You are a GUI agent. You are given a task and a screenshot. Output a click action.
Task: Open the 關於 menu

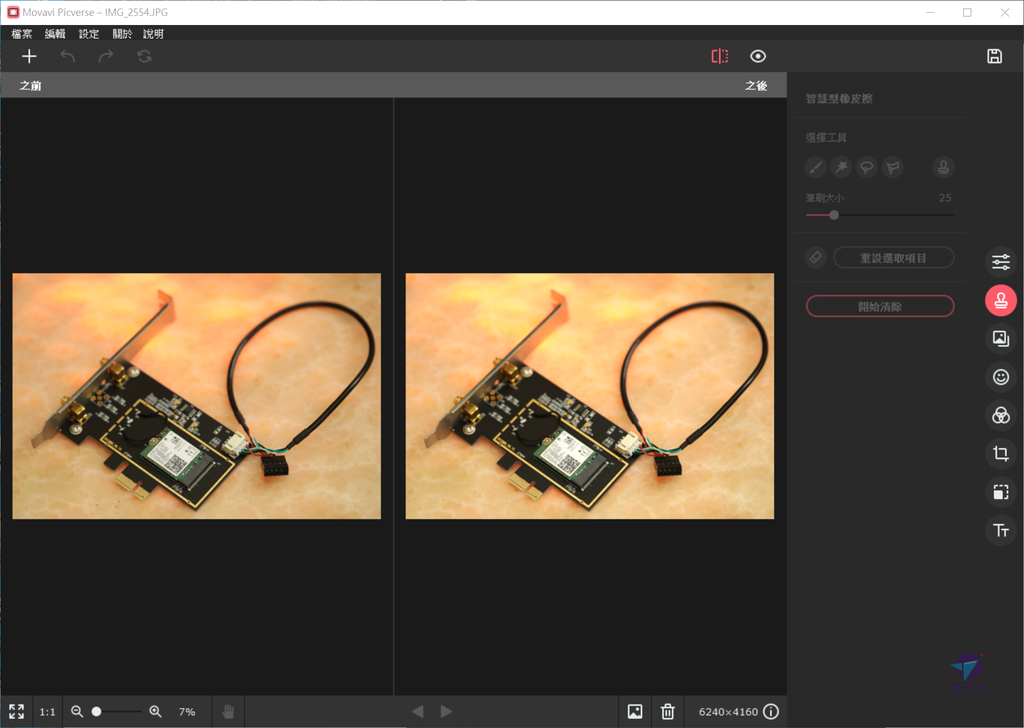pyautogui.click(x=122, y=34)
